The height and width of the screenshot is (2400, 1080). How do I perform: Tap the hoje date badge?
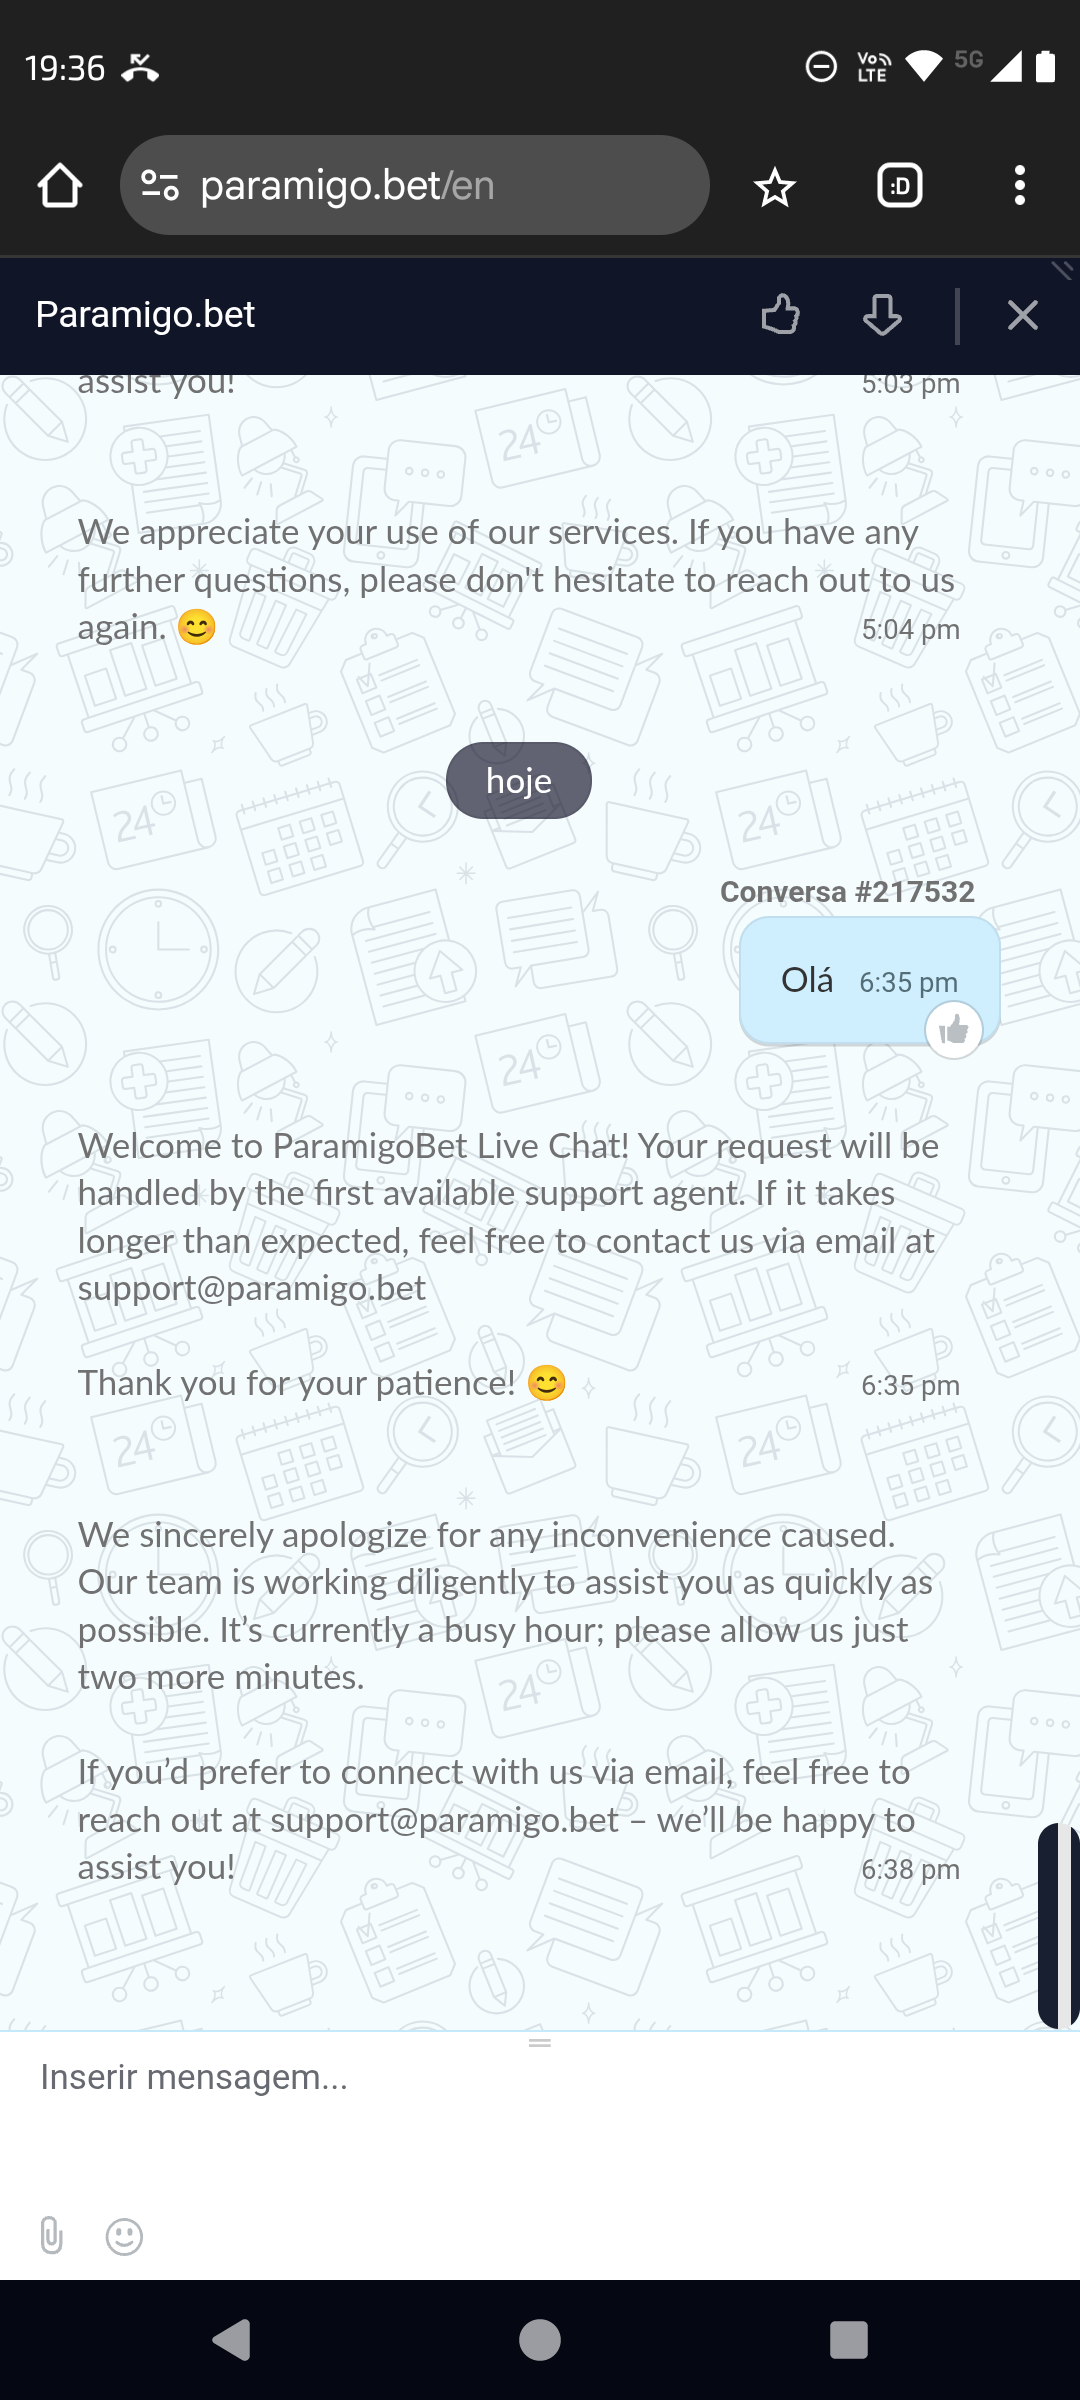[518, 780]
